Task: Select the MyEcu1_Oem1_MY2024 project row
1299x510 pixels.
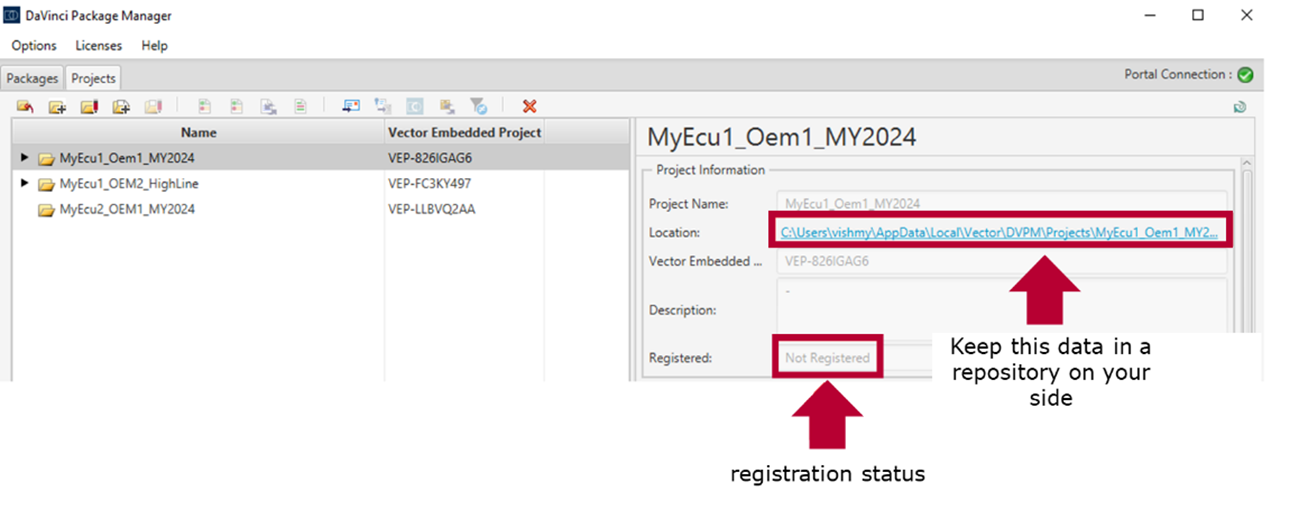Action: click(320, 158)
